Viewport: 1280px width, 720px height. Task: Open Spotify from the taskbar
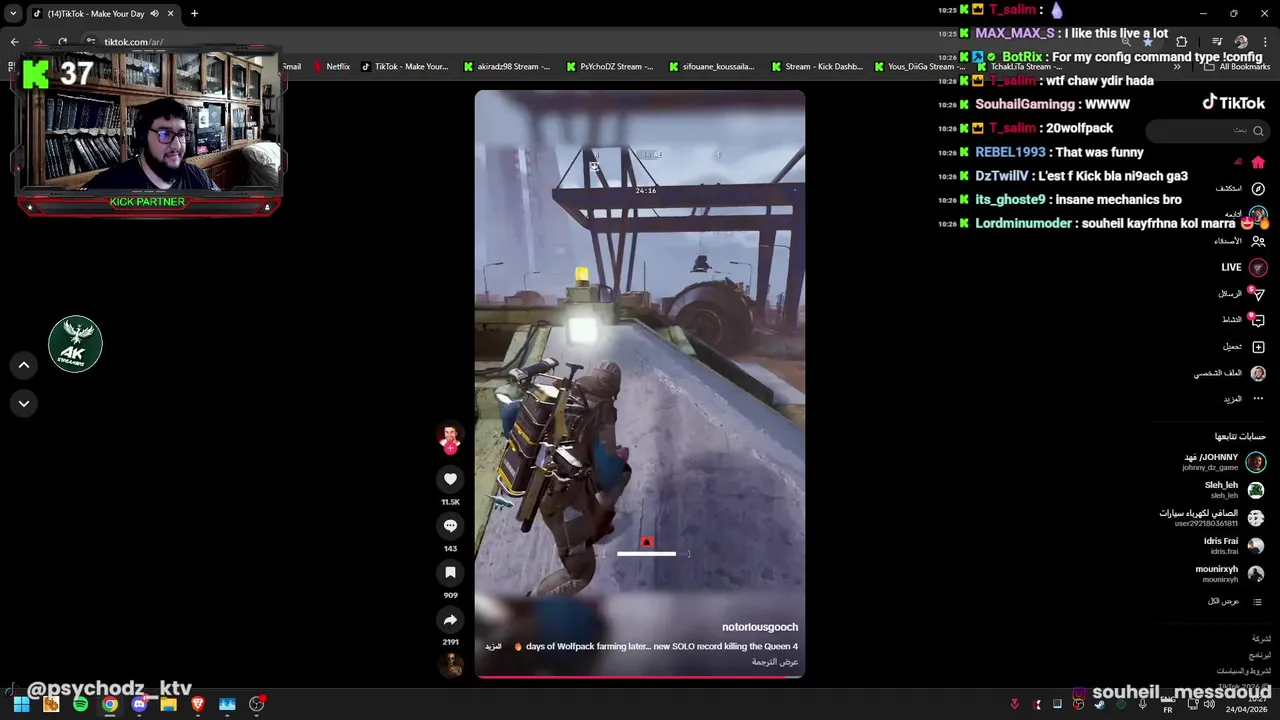pyautogui.click(x=80, y=704)
